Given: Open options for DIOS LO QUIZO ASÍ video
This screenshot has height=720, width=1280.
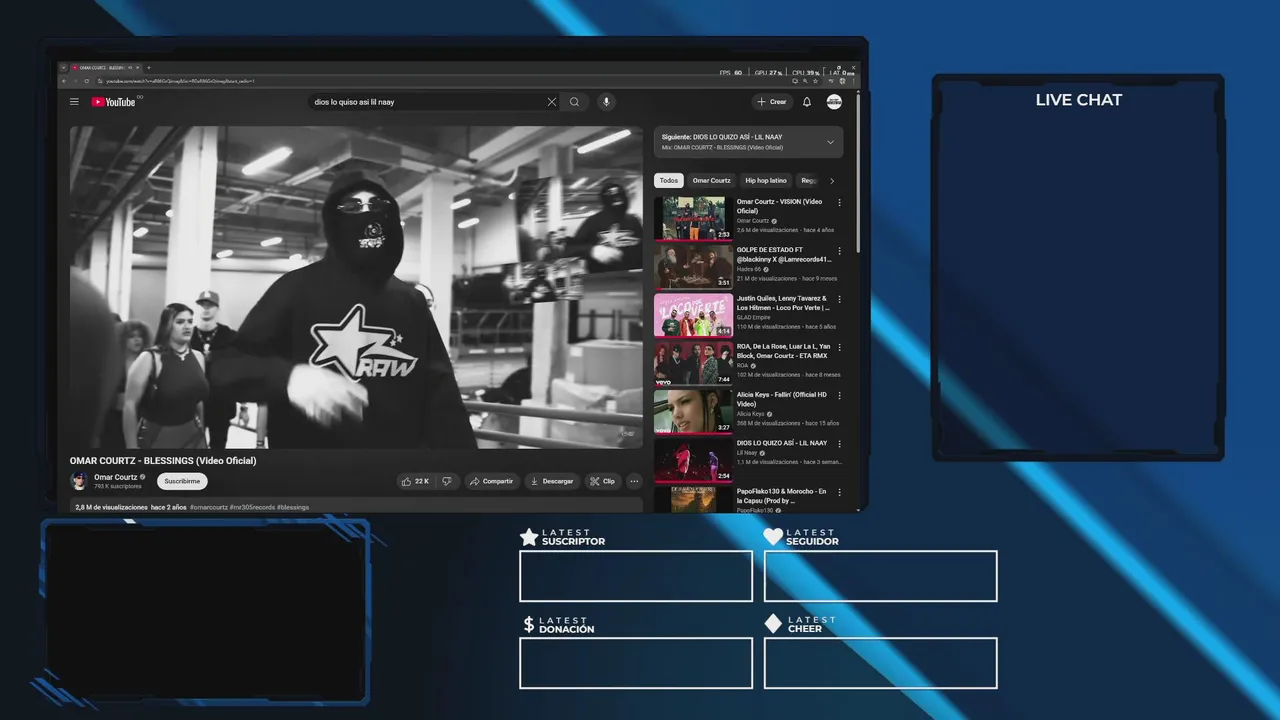Looking at the screenshot, I should pos(839,443).
